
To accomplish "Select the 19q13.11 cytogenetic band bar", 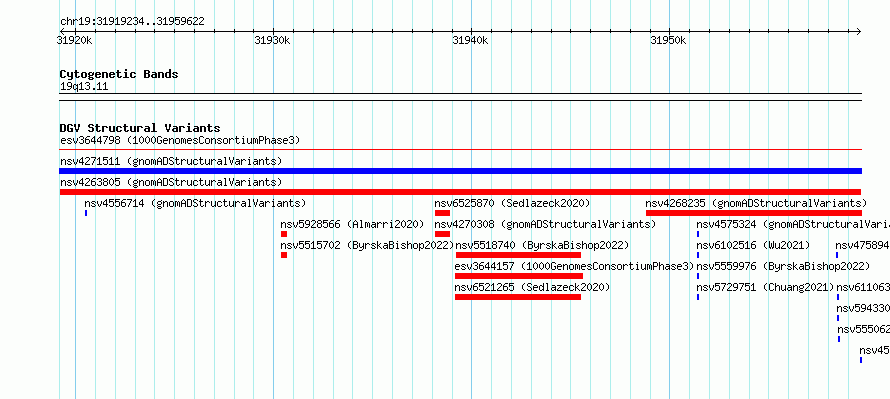I will [460, 97].
